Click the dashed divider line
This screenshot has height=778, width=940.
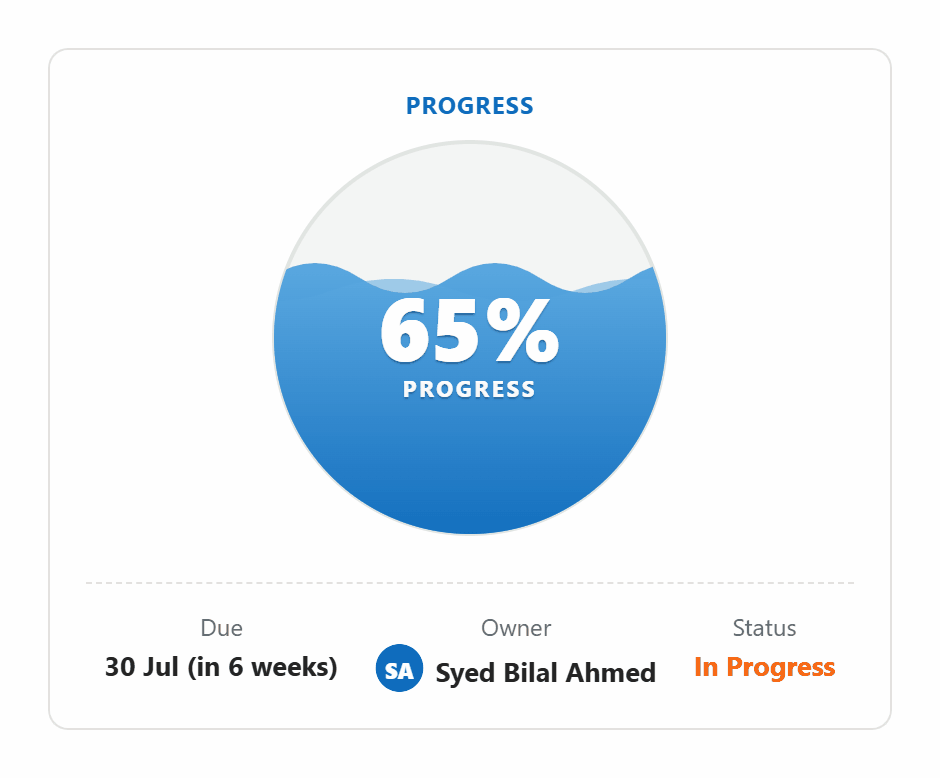(470, 582)
